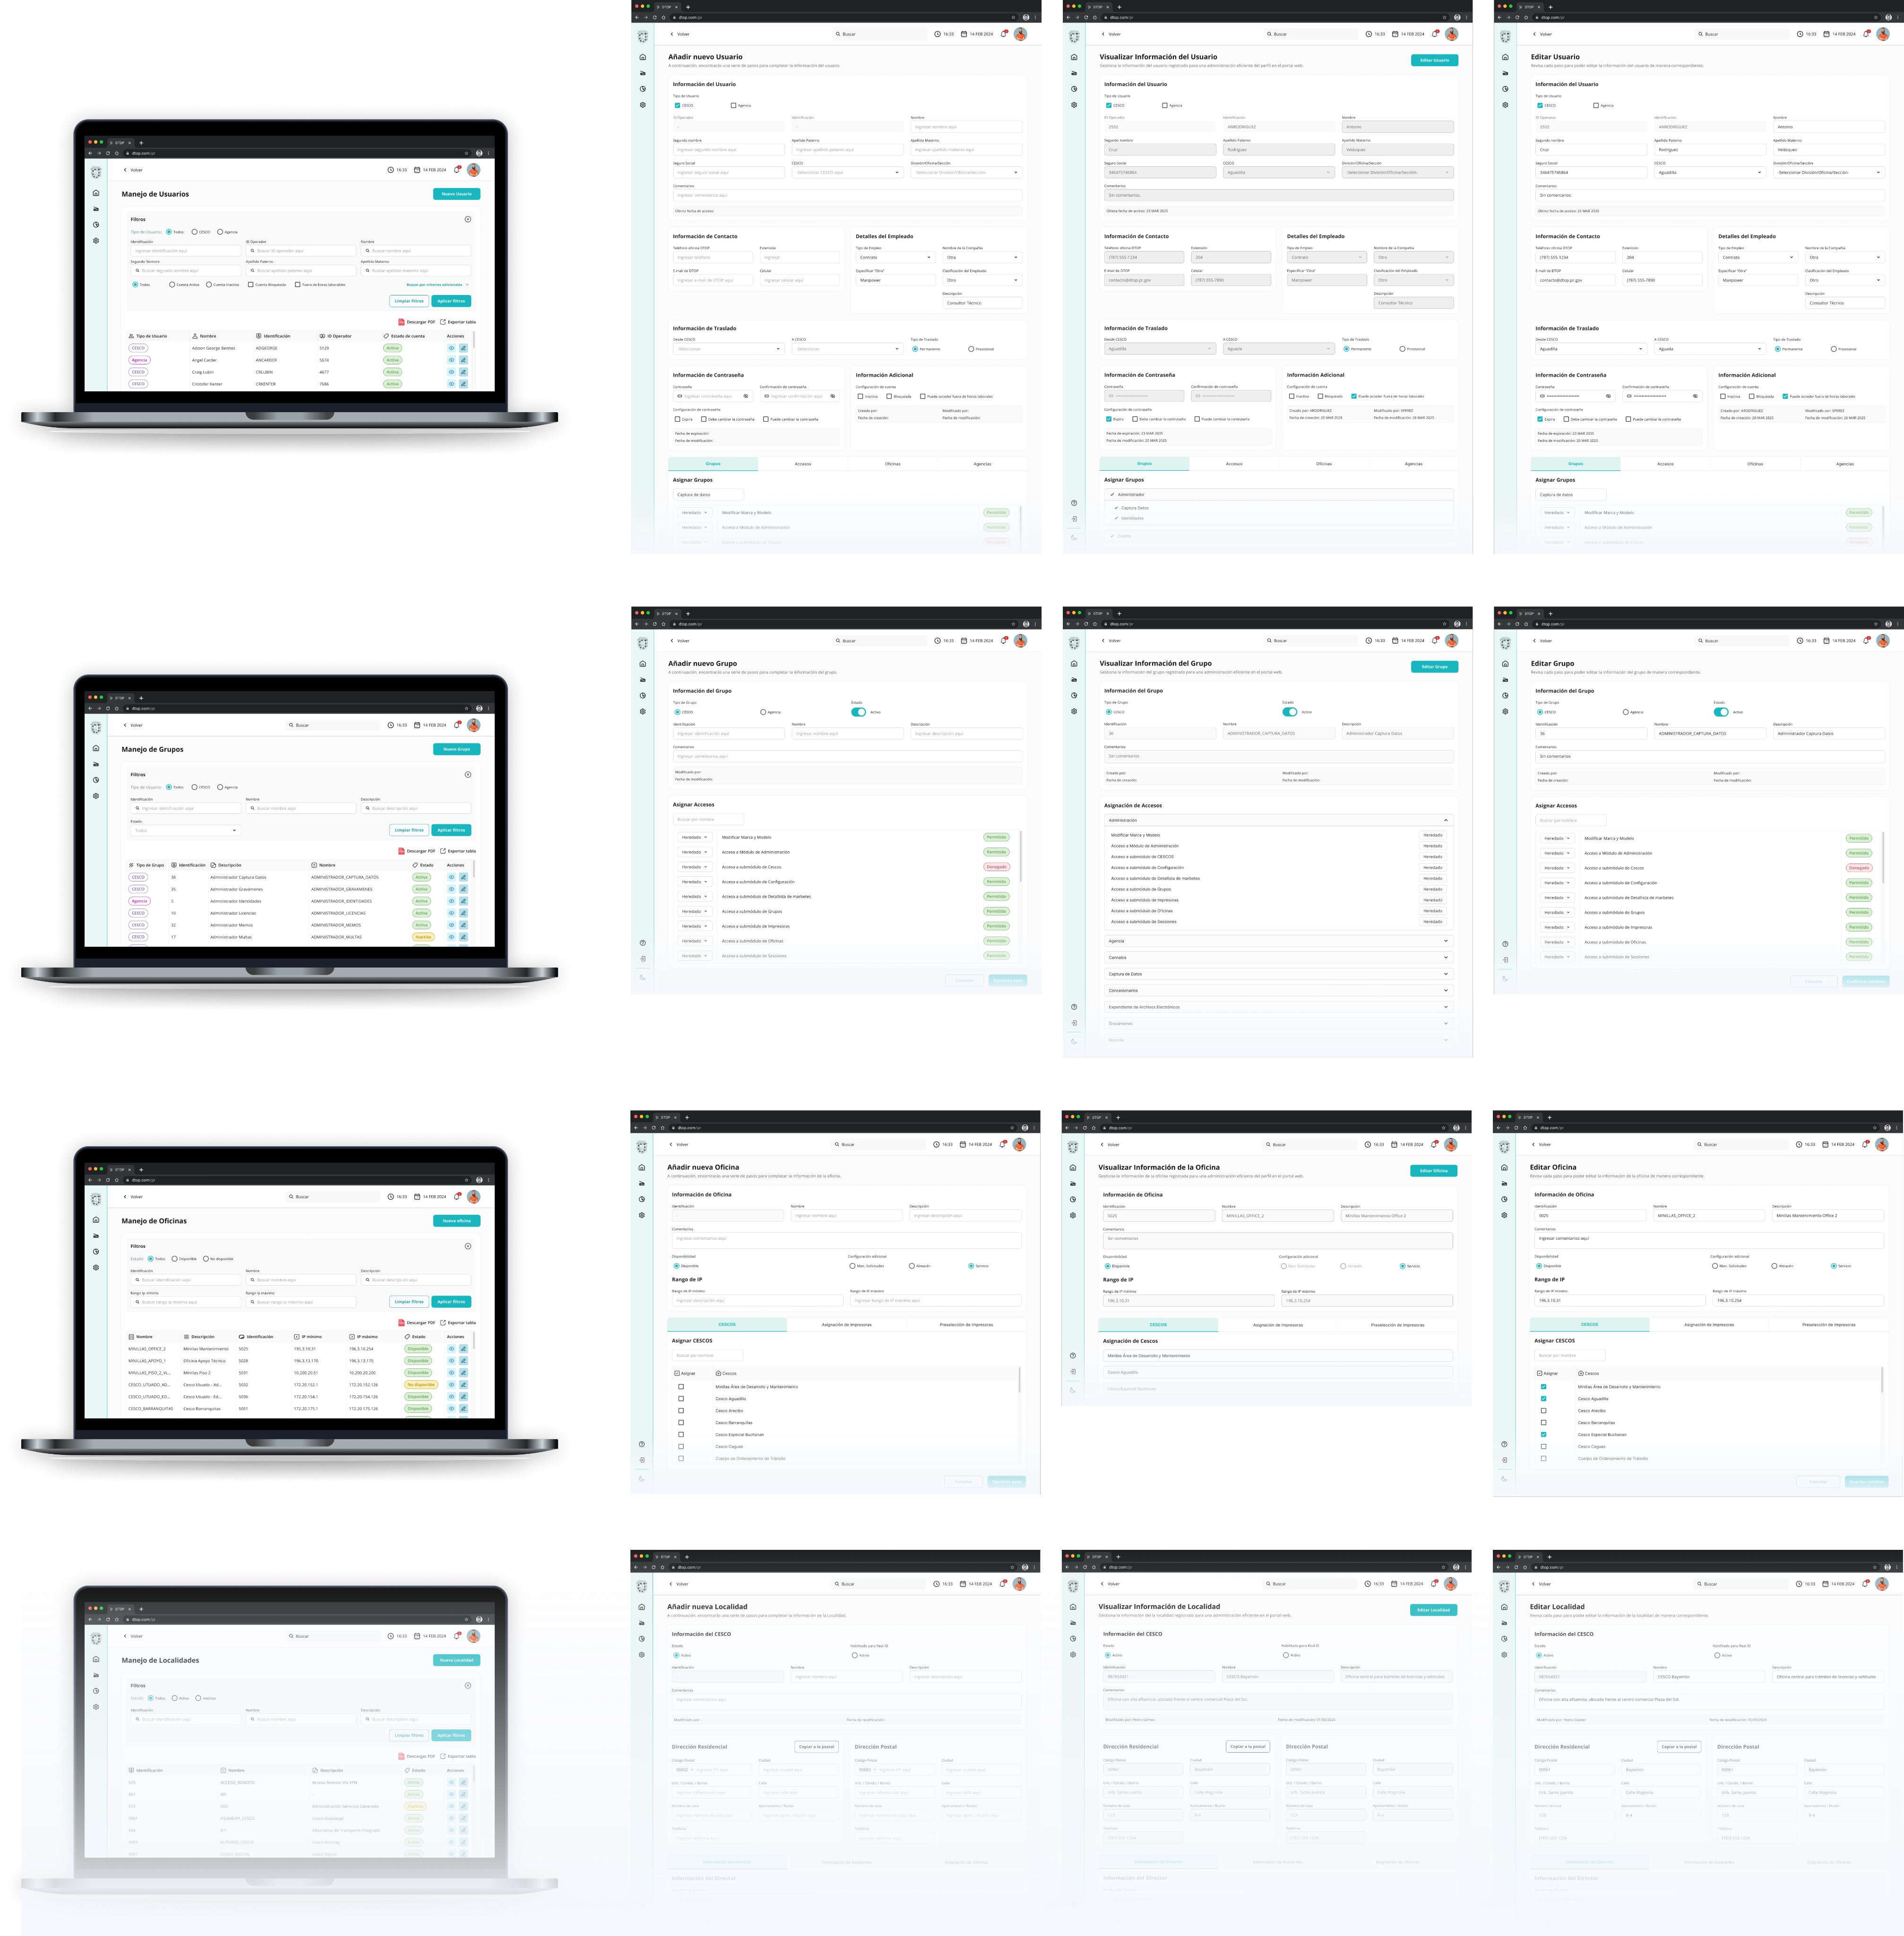Switch to Oficinas tab on Añadir nuevo Usuario

click(892, 464)
